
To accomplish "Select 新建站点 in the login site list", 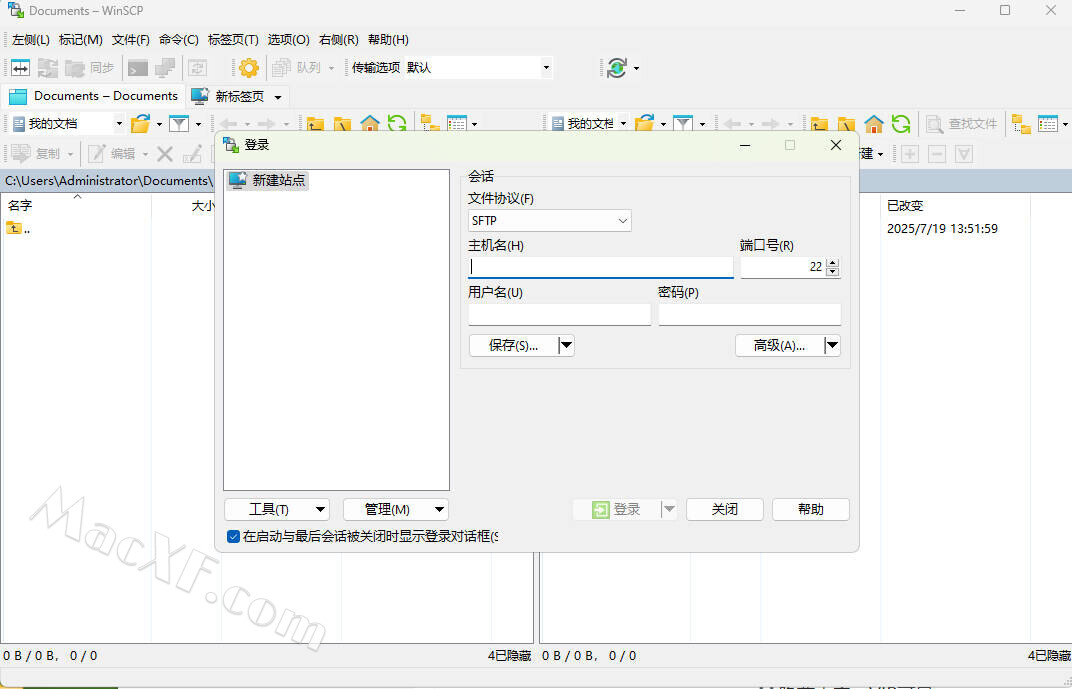I will 267,180.
